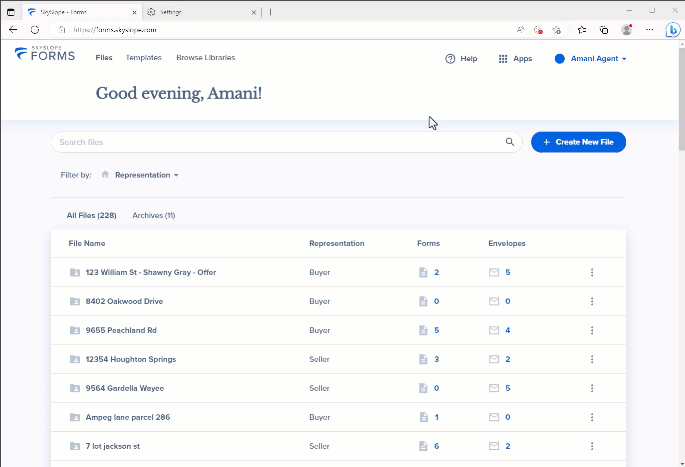Open envelope icon for Ampeg lane parcel 286

(494, 417)
